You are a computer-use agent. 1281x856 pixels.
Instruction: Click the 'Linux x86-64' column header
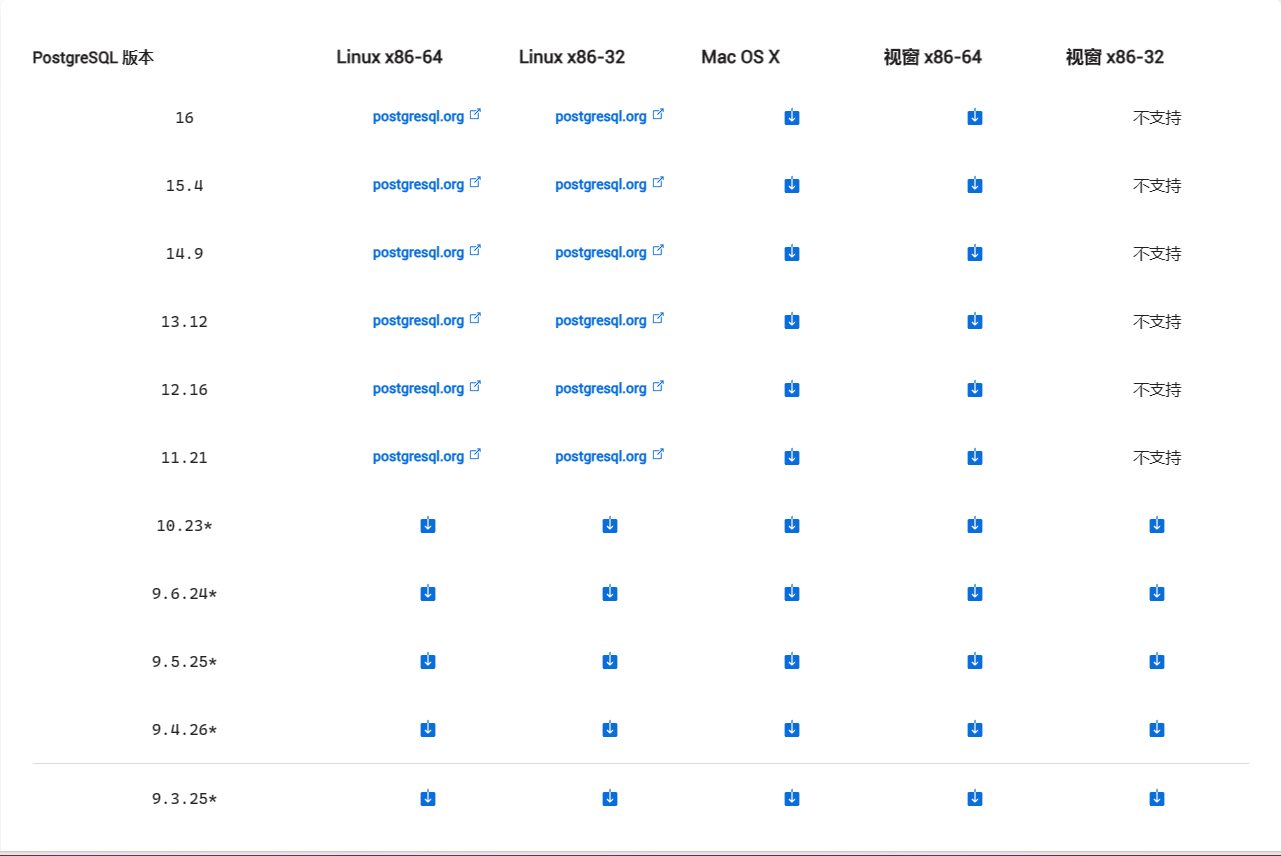390,57
